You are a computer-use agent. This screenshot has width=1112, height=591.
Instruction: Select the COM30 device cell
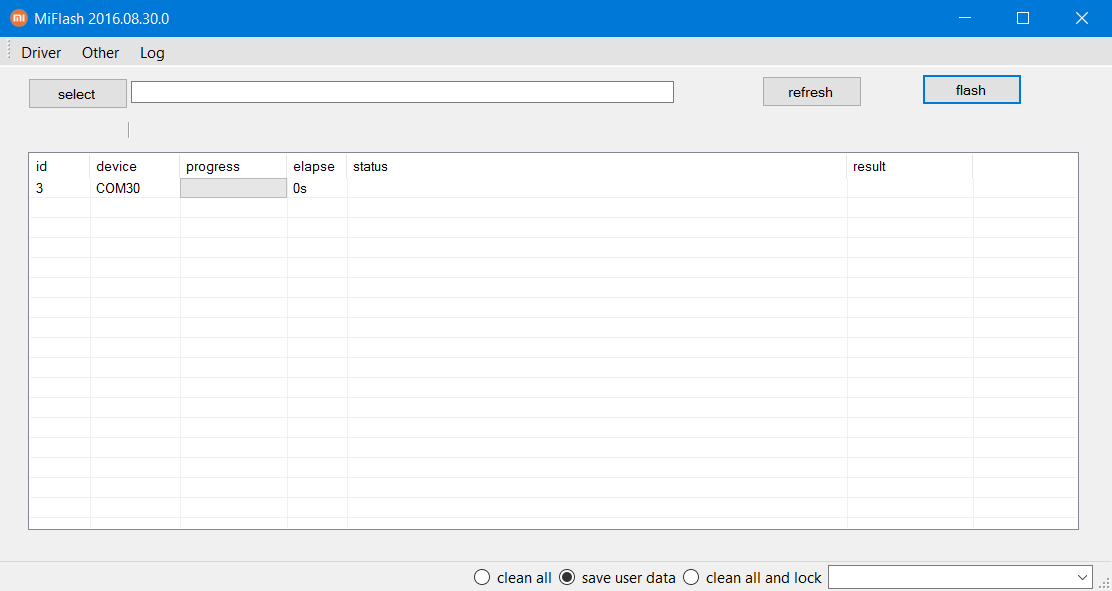pos(135,188)
